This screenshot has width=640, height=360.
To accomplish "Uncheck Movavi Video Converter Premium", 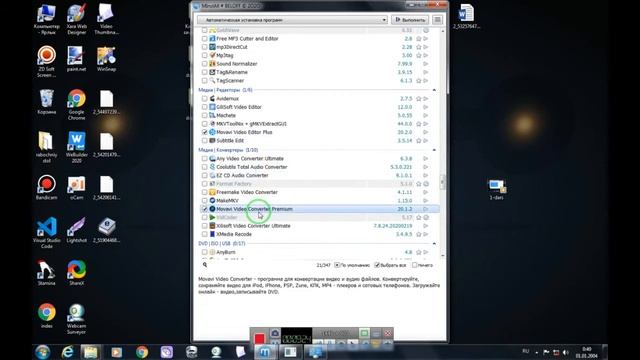I will pyautogui.click(x=204, y=209).
